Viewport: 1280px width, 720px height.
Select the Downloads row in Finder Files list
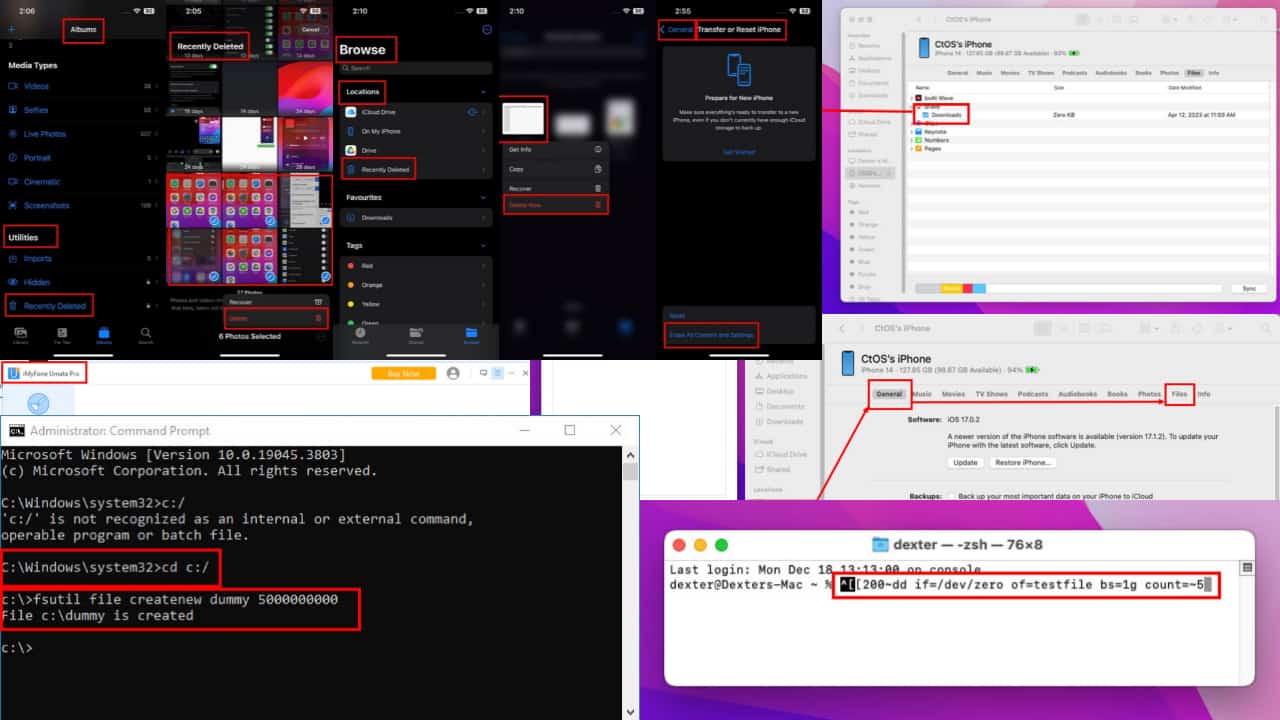point(1090,115)
